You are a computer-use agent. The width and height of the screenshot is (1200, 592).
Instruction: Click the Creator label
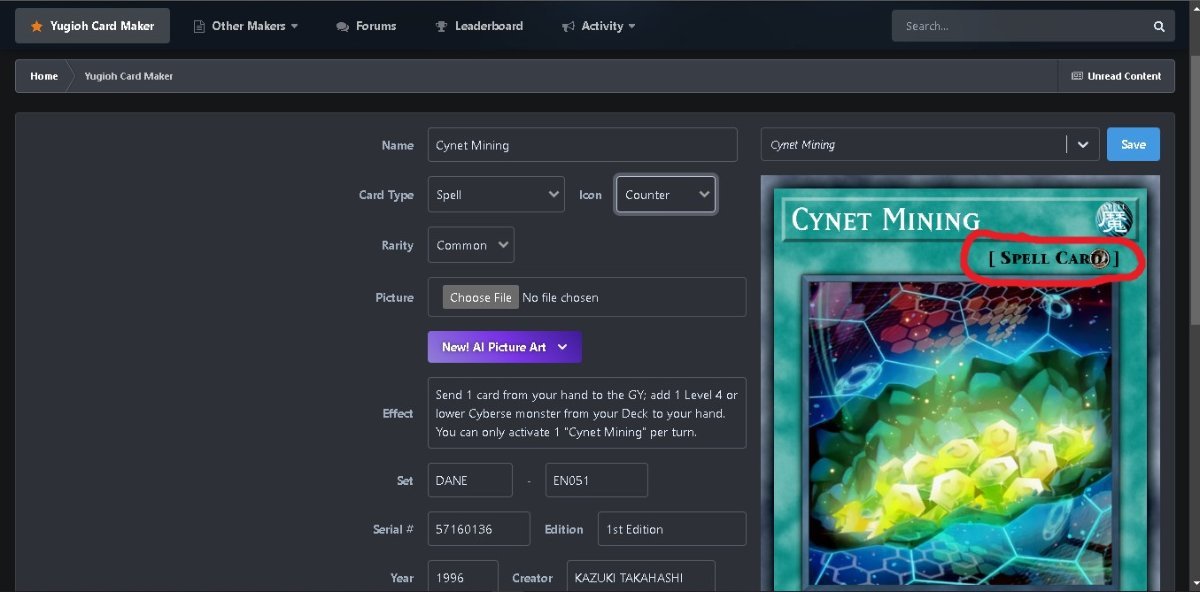coord(532,577)
